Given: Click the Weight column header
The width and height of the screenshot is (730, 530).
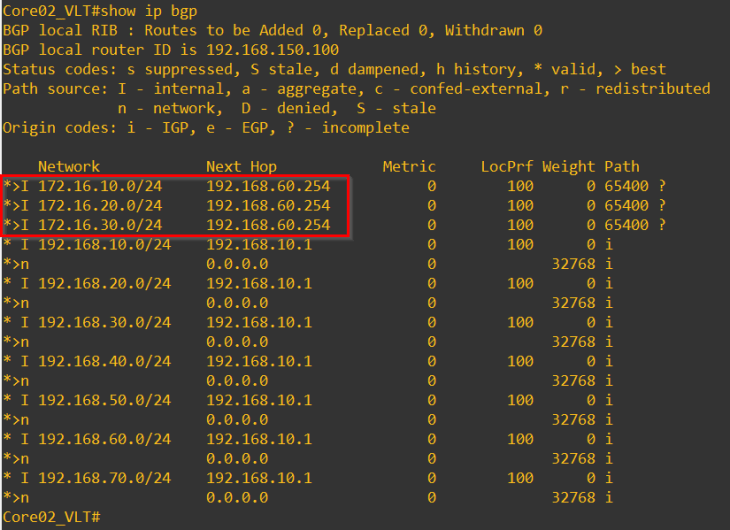Looking at the screenshot, I should [x=569, y=167].
